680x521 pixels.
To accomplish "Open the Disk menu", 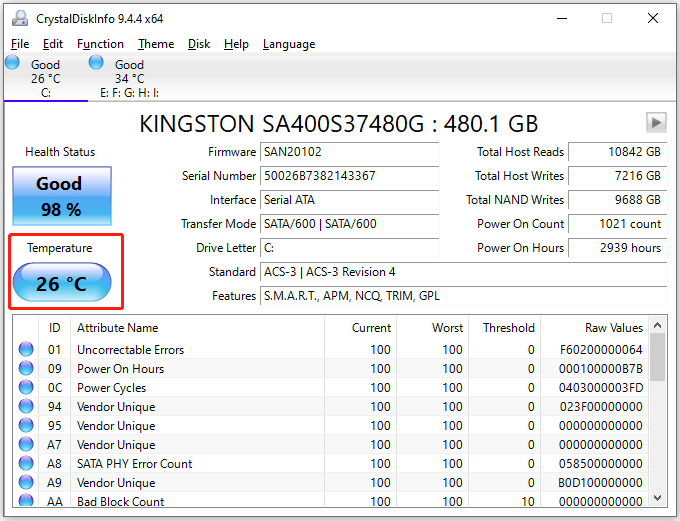I will pos(199,44).
